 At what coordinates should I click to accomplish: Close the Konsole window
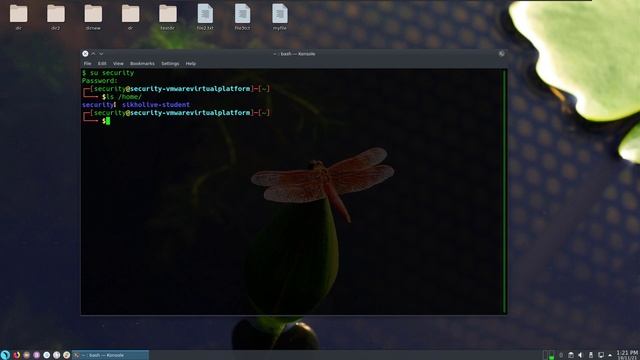click(x=85, y=53)
